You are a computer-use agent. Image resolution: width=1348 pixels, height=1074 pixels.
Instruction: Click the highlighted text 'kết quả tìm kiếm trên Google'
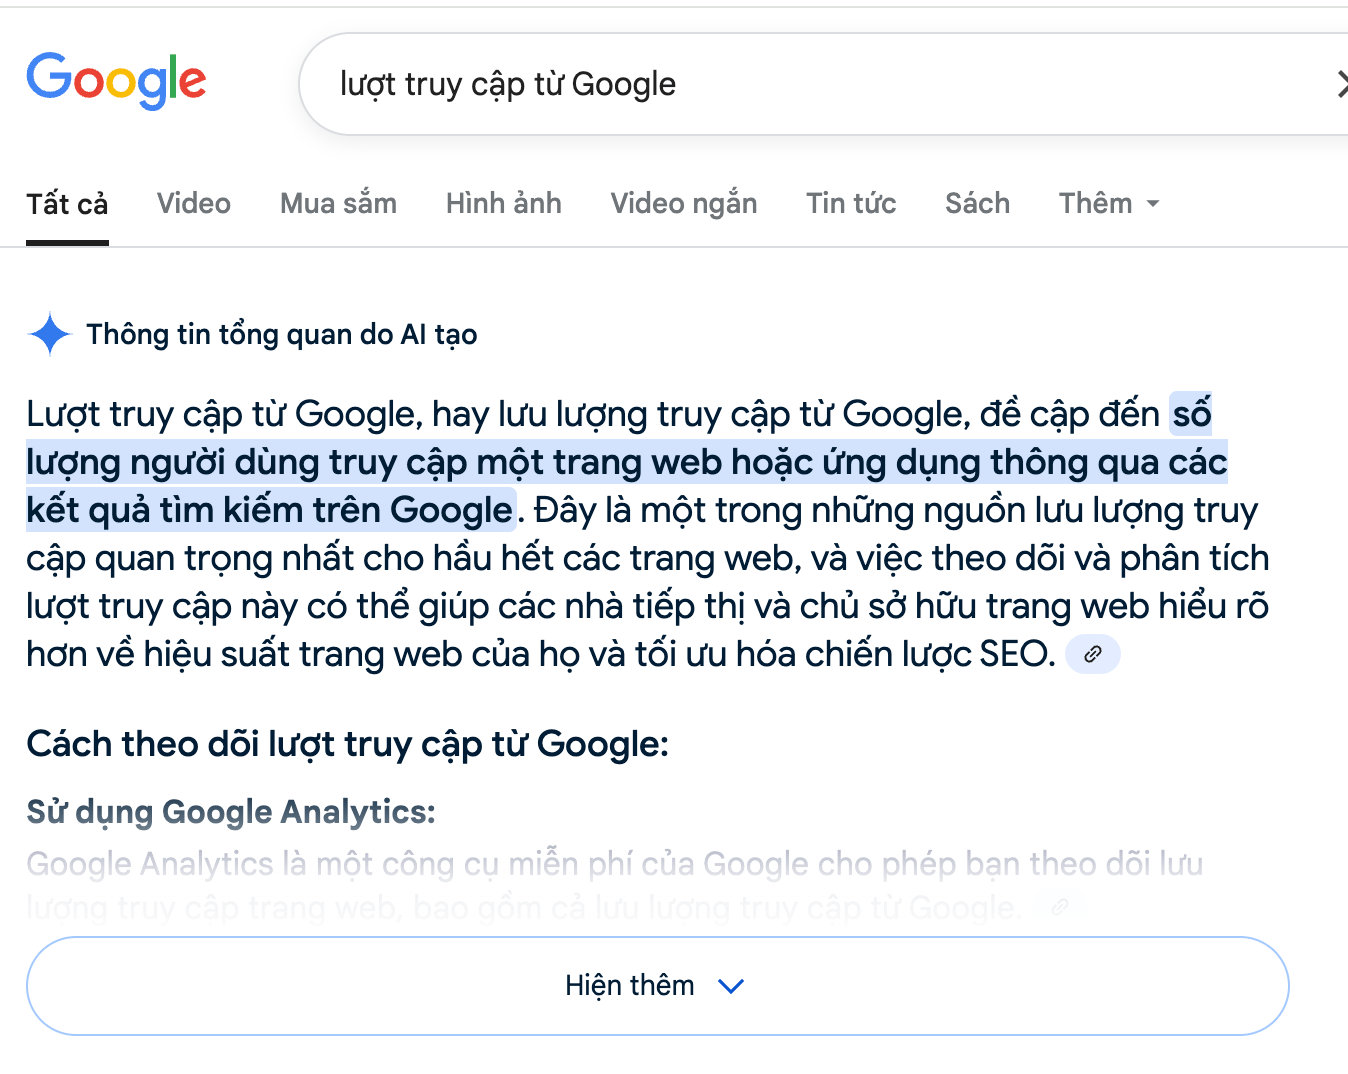tap(270, 510)
